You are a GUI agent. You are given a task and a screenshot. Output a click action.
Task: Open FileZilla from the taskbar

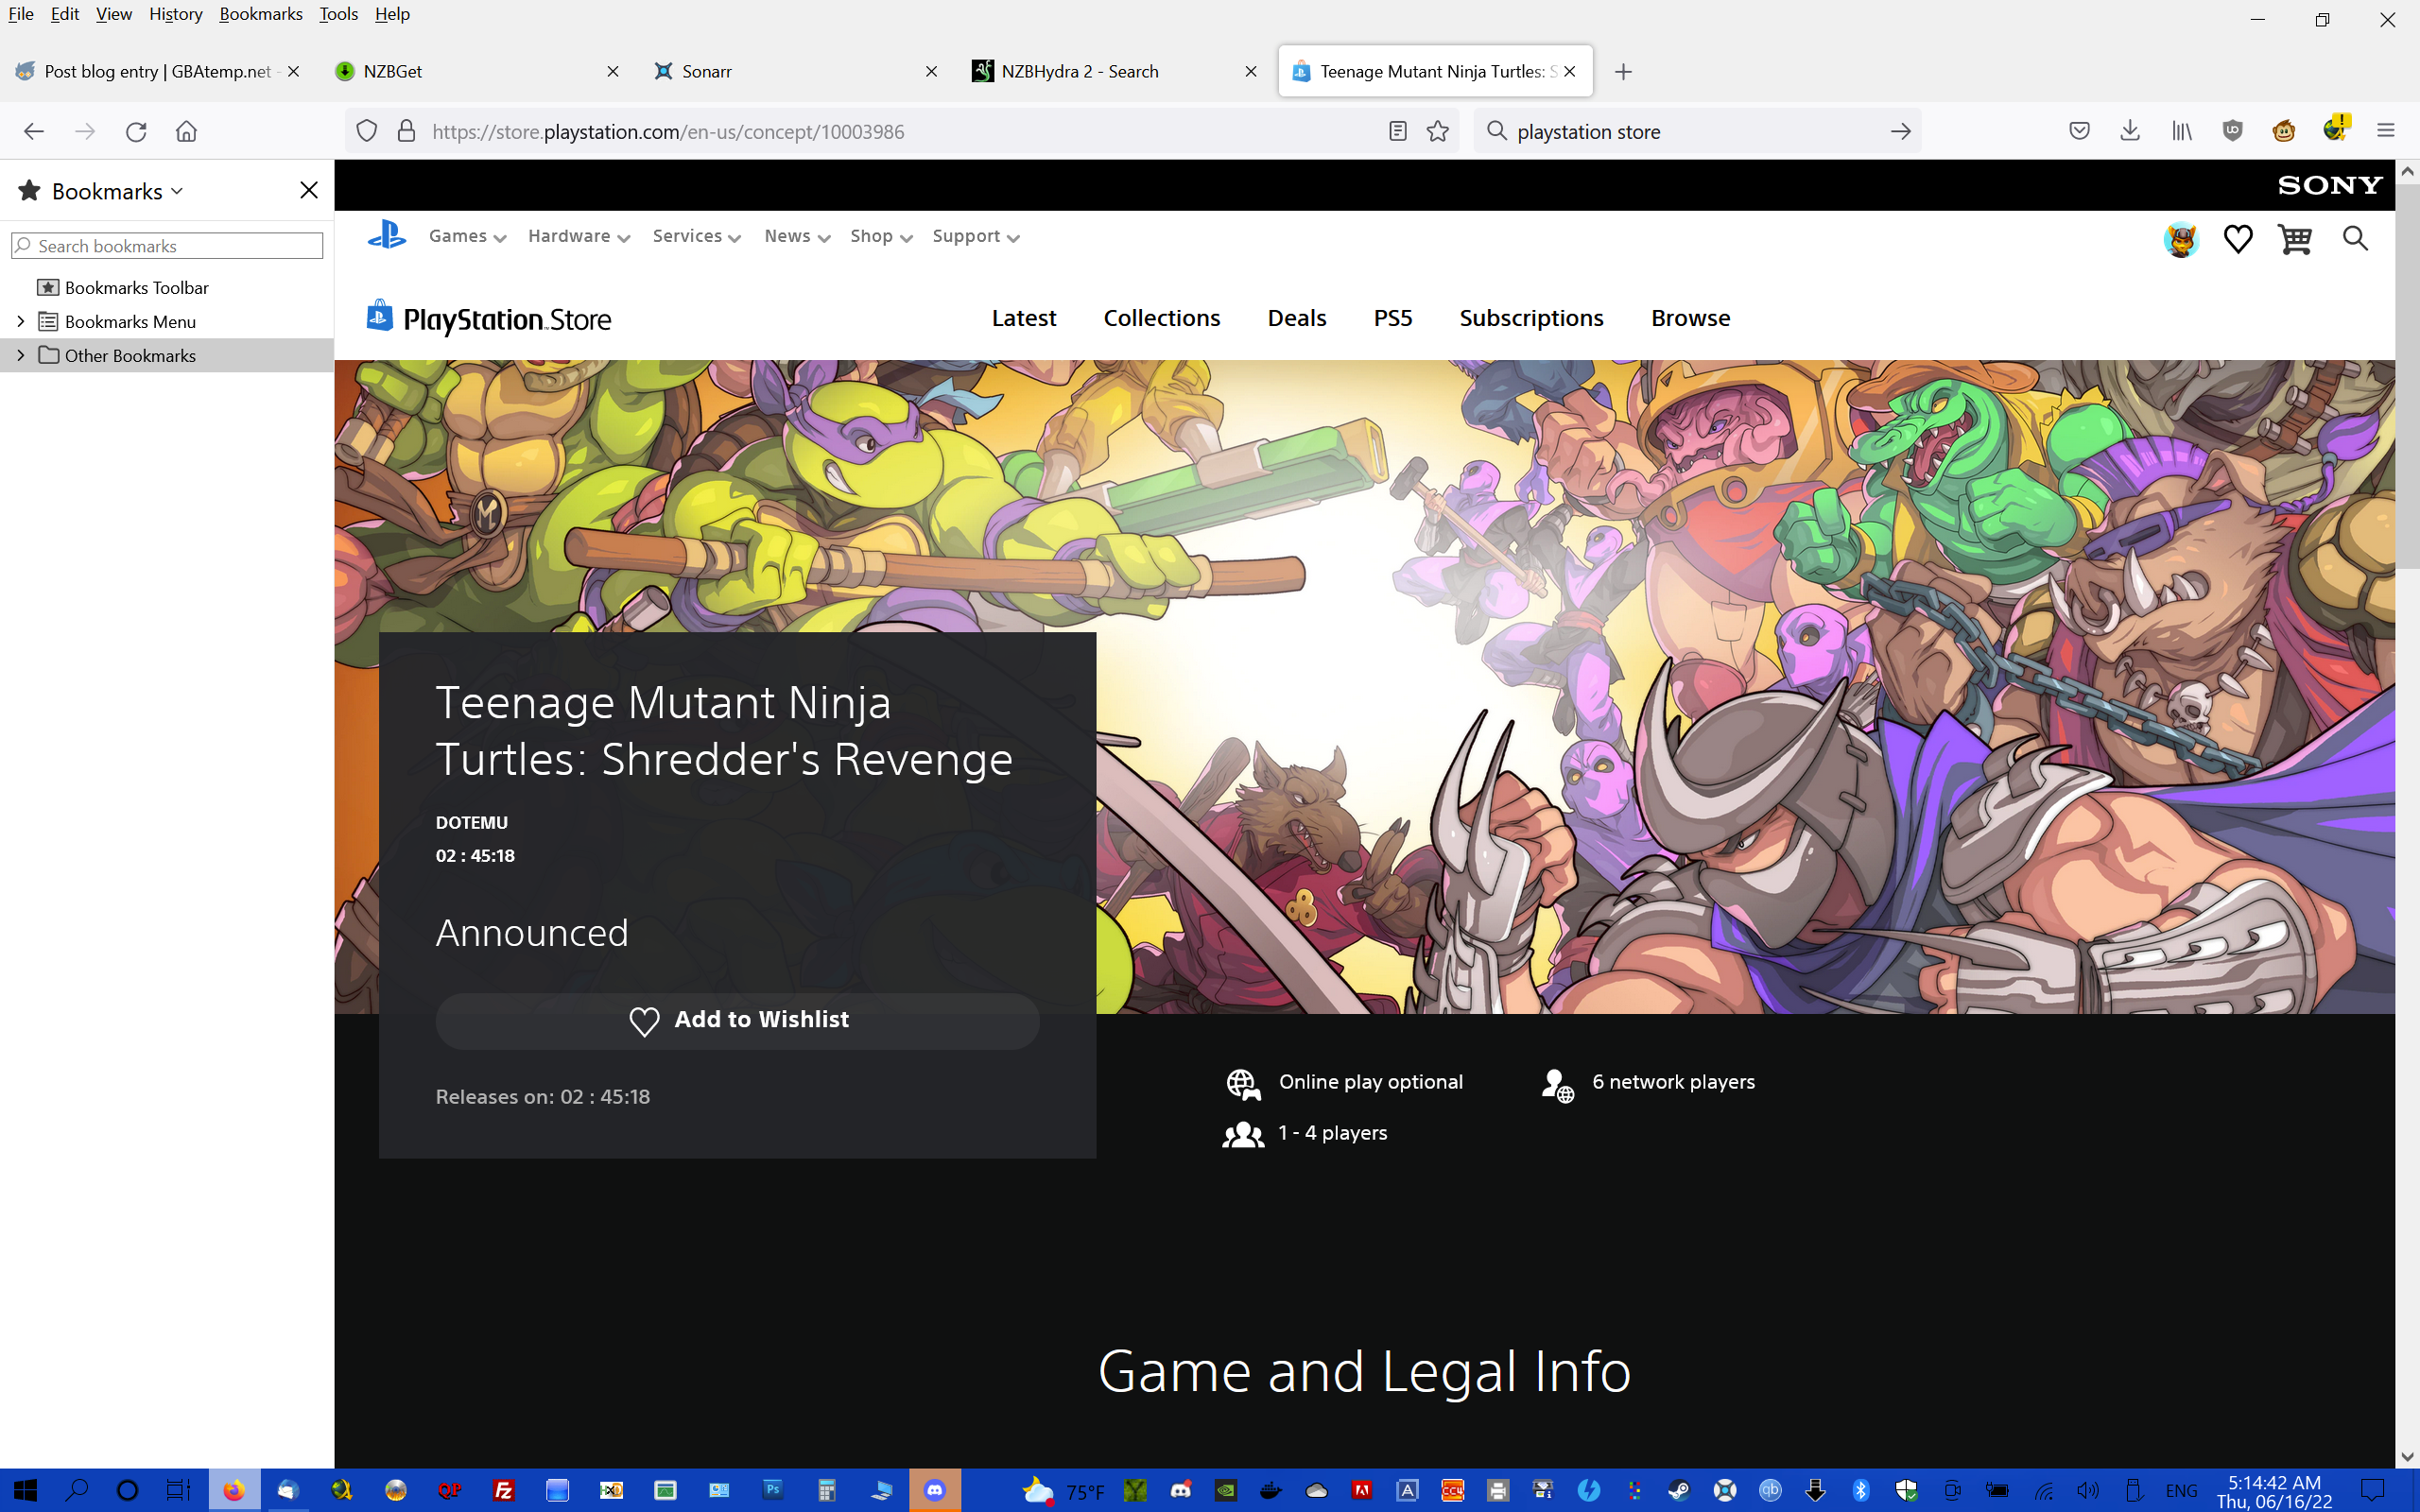[x=504, y=1490]
